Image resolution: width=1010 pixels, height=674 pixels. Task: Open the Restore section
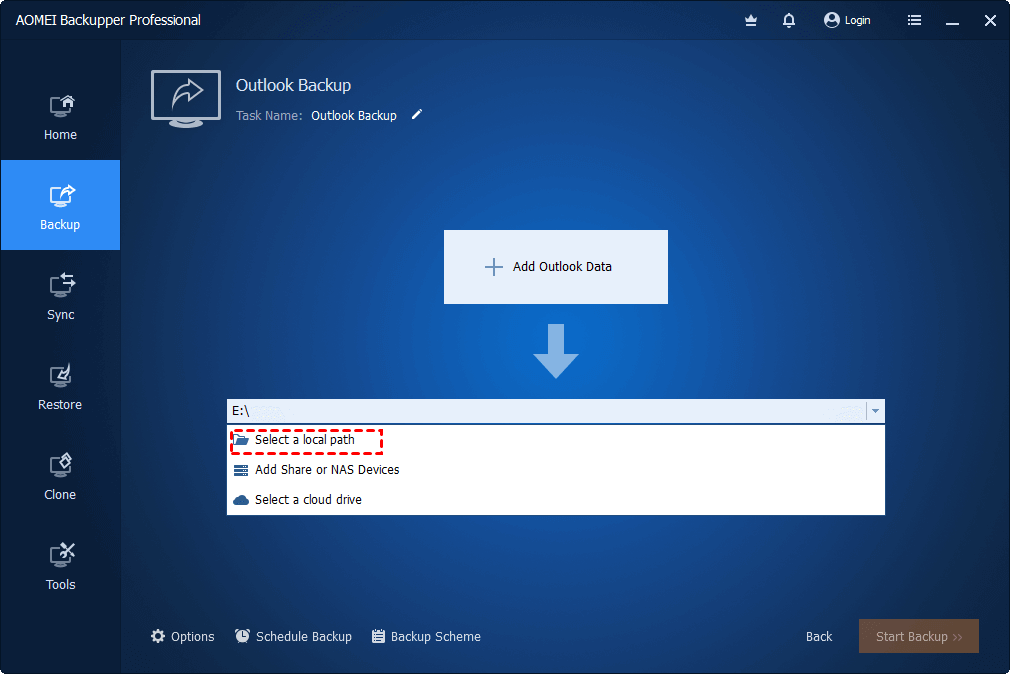point(60,386)
